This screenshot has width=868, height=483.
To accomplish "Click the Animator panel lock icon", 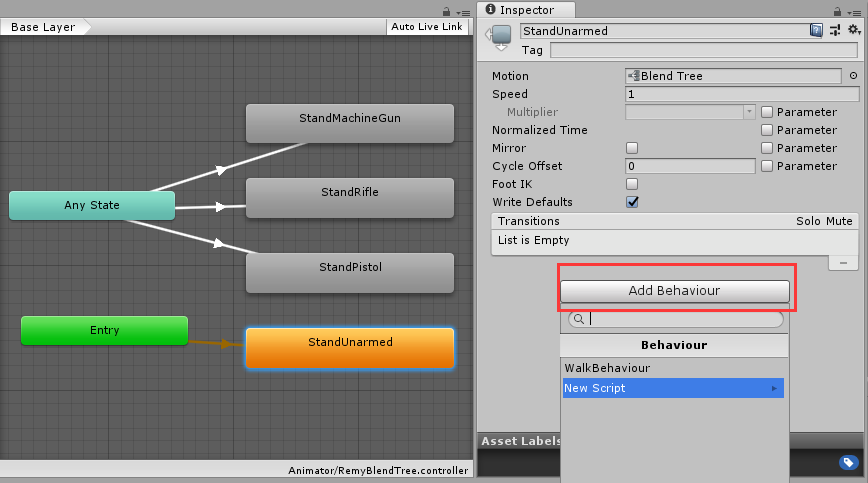I will click(446, 12).
